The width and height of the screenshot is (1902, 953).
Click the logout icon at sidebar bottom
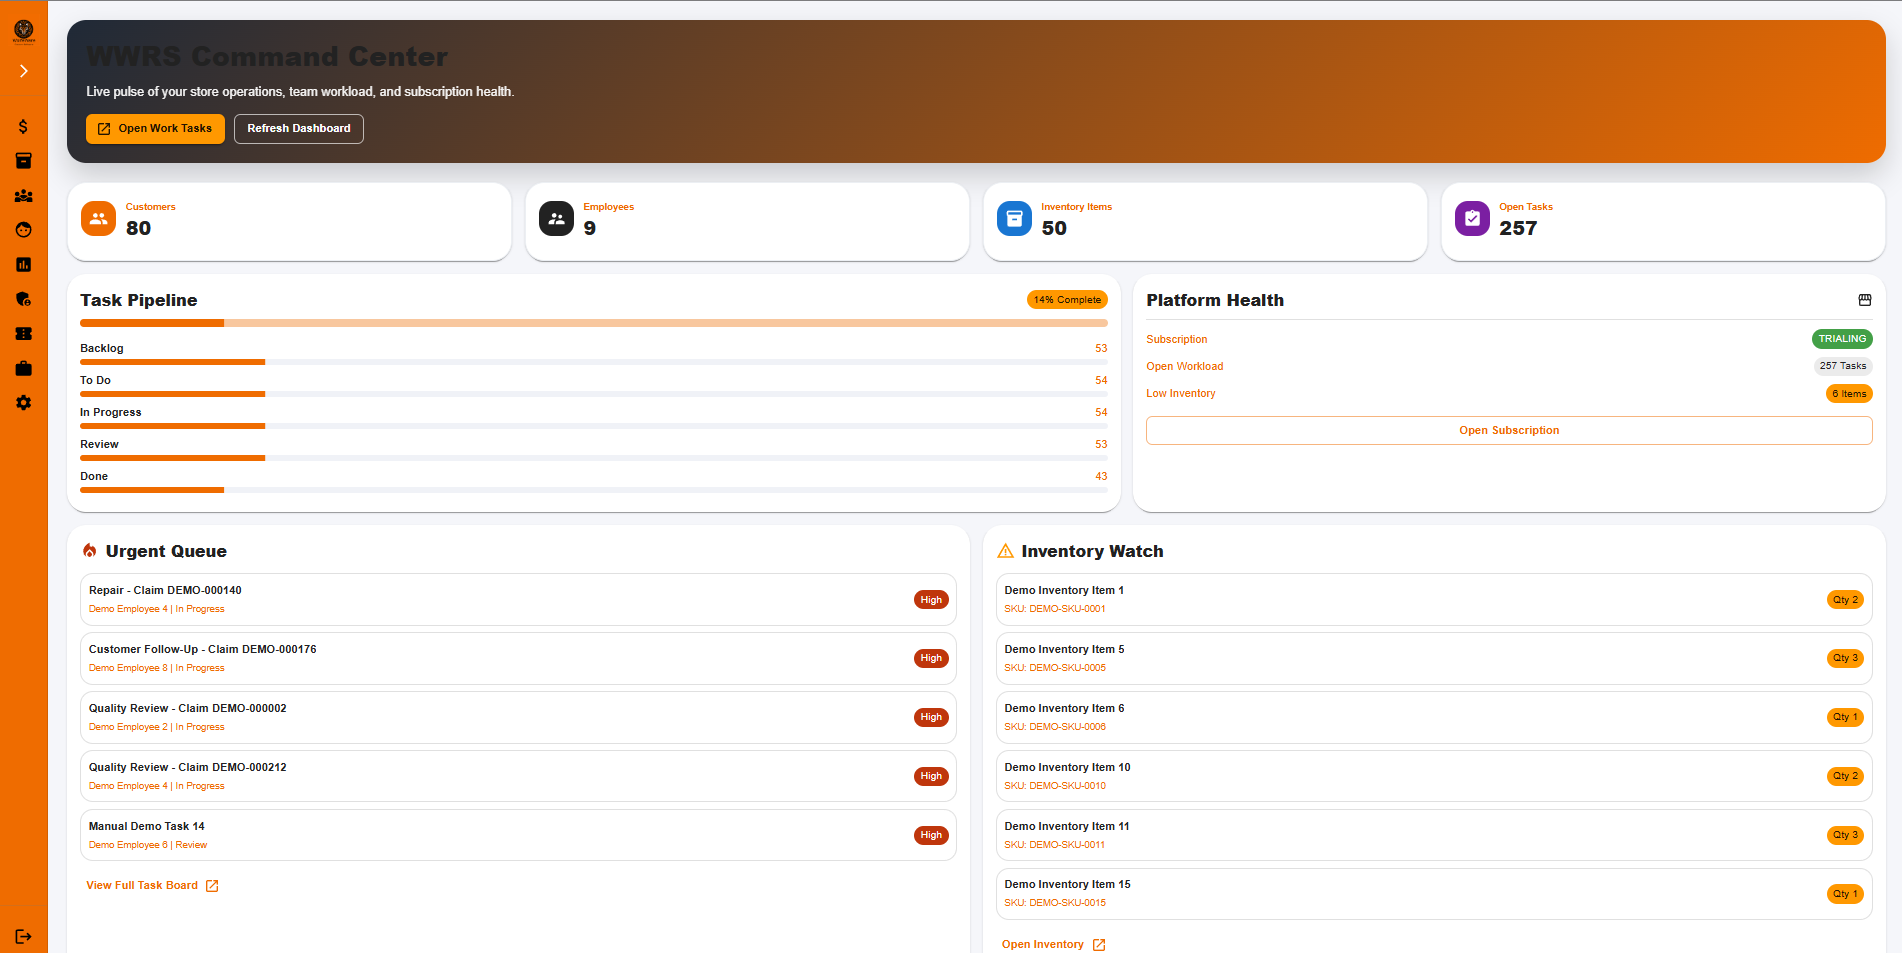click(x=23, y=937)
